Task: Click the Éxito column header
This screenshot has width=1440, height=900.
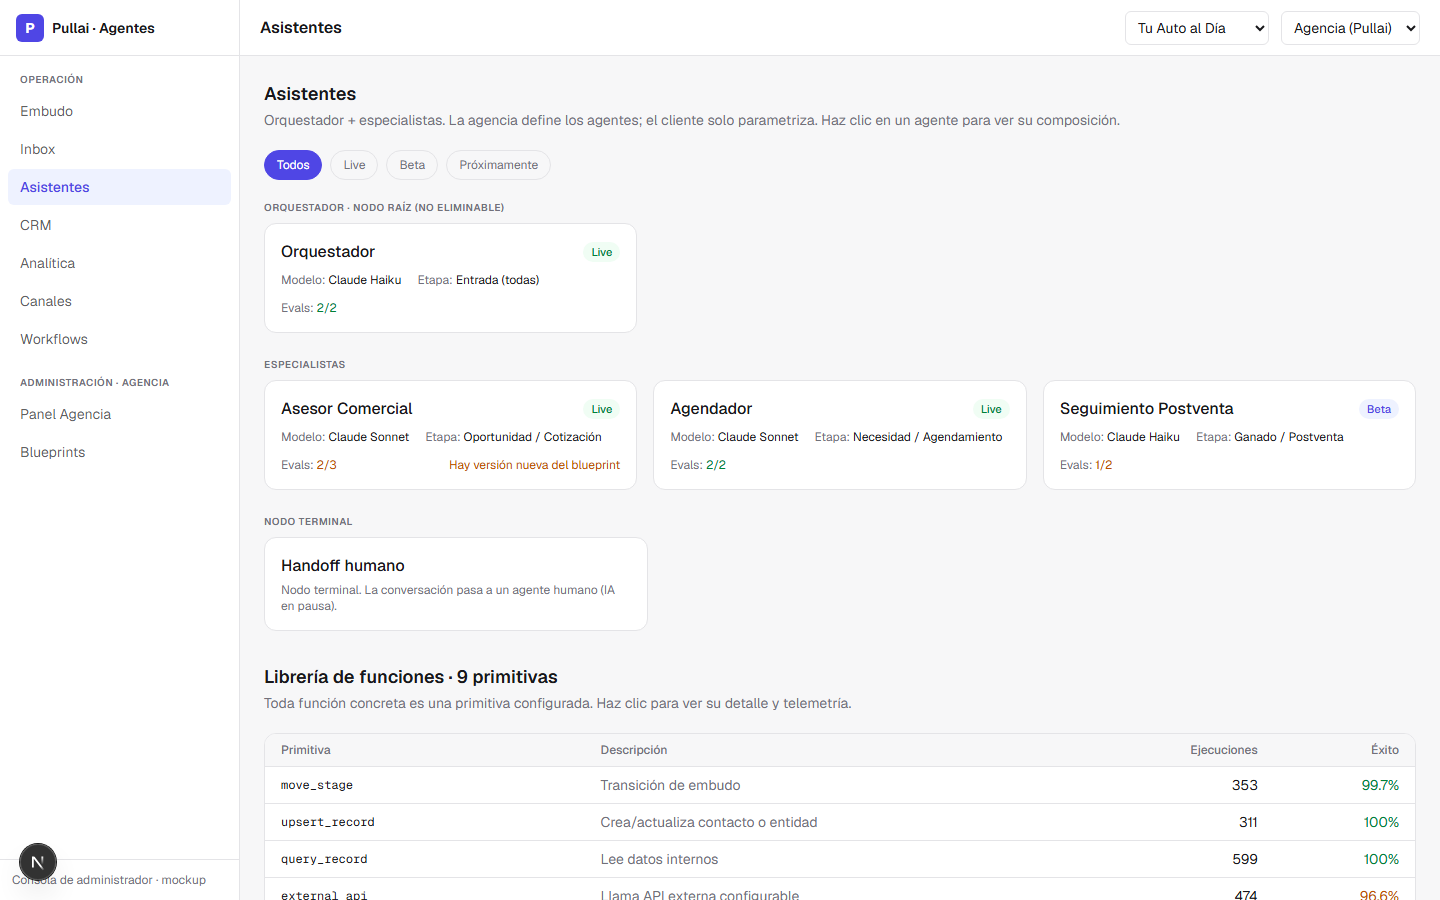Action: point(1385,750)
